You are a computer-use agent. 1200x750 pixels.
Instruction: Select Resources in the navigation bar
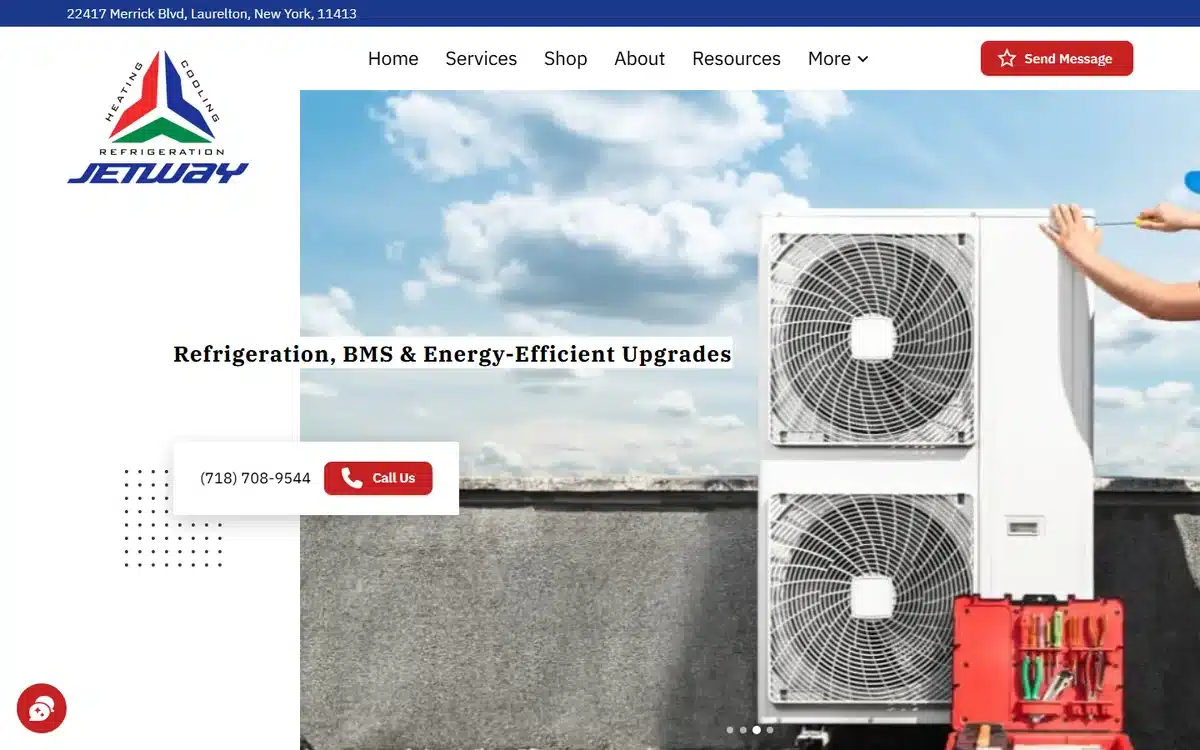736,58
